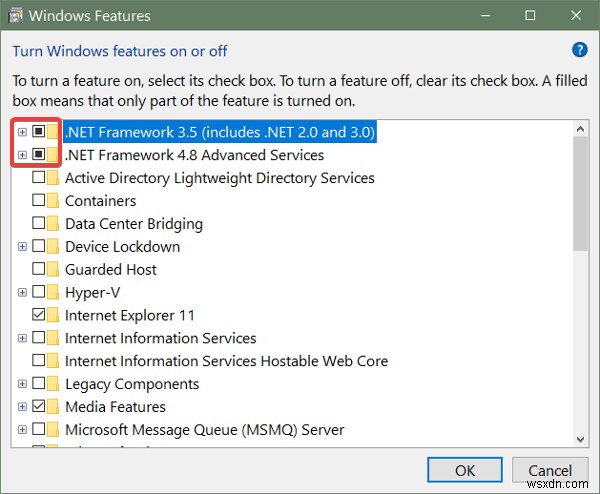The image size is (600, 494).
Task: Toggle the Media Features checkbox
Action: pos(39,407)
